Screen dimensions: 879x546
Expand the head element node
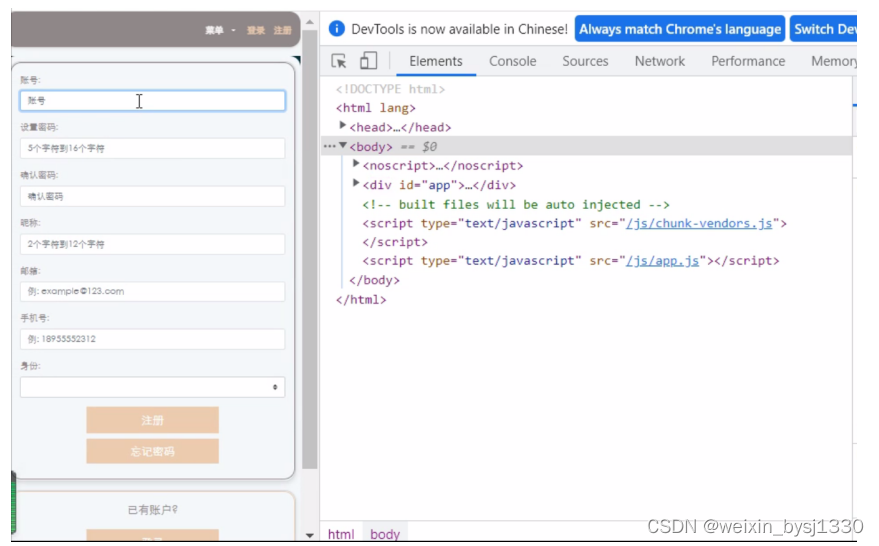tap(342, 126)
